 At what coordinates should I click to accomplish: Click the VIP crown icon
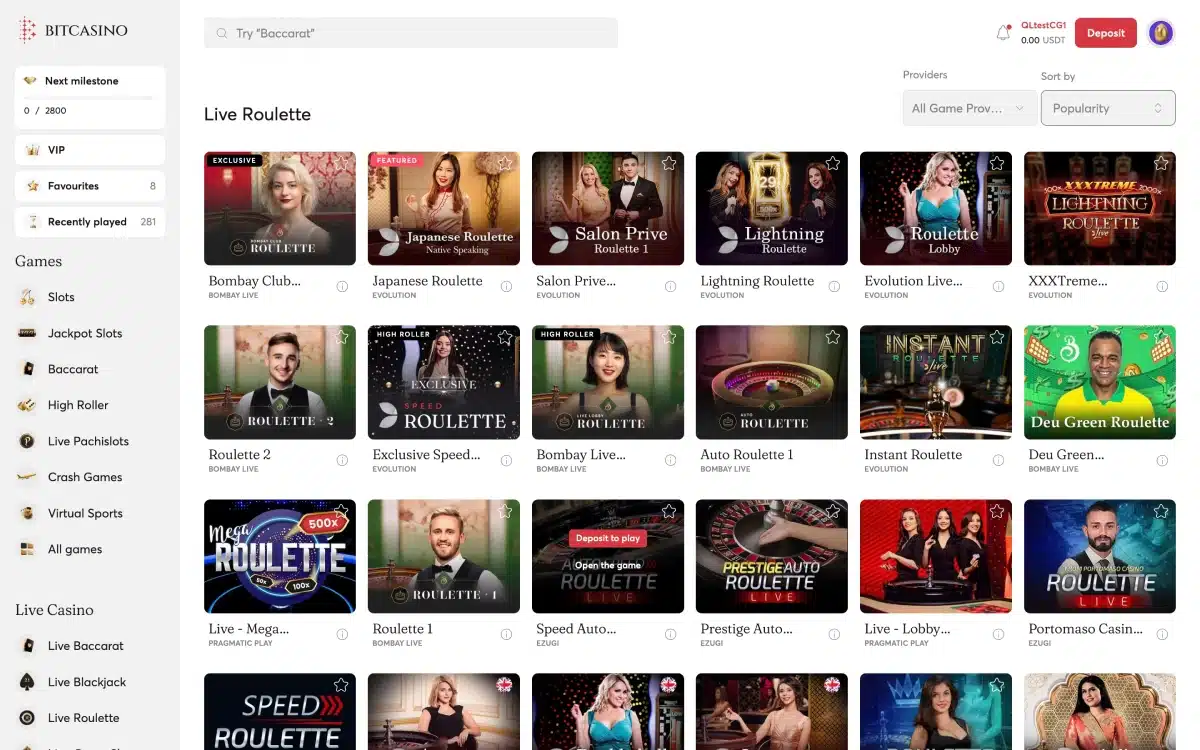click(33, 150)
